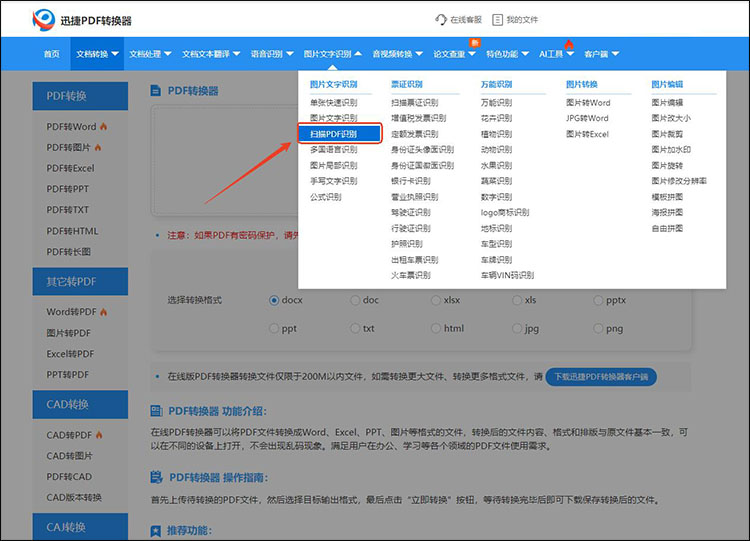Image resolution: width=750 pixels, height=541 pixels.
Task: Select the html format radio button
Action: click(x=436, y=329)
